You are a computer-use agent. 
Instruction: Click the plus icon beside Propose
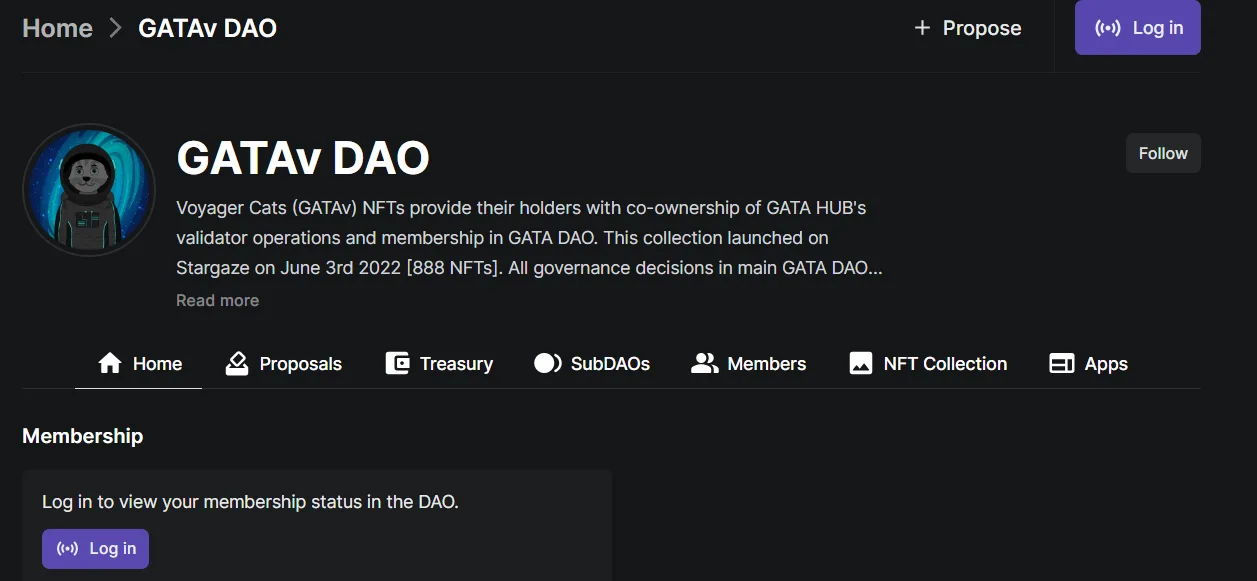922,28
